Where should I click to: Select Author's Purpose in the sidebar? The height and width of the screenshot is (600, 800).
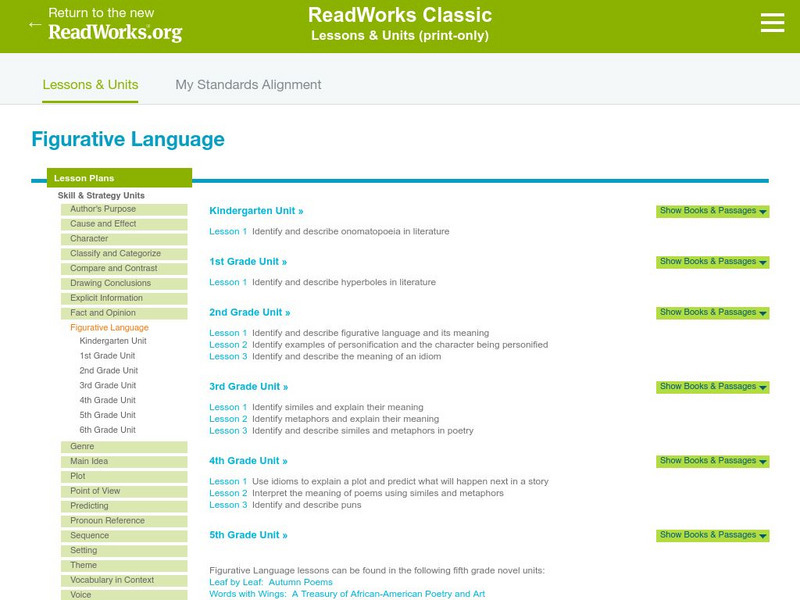(x=124, y=209)
